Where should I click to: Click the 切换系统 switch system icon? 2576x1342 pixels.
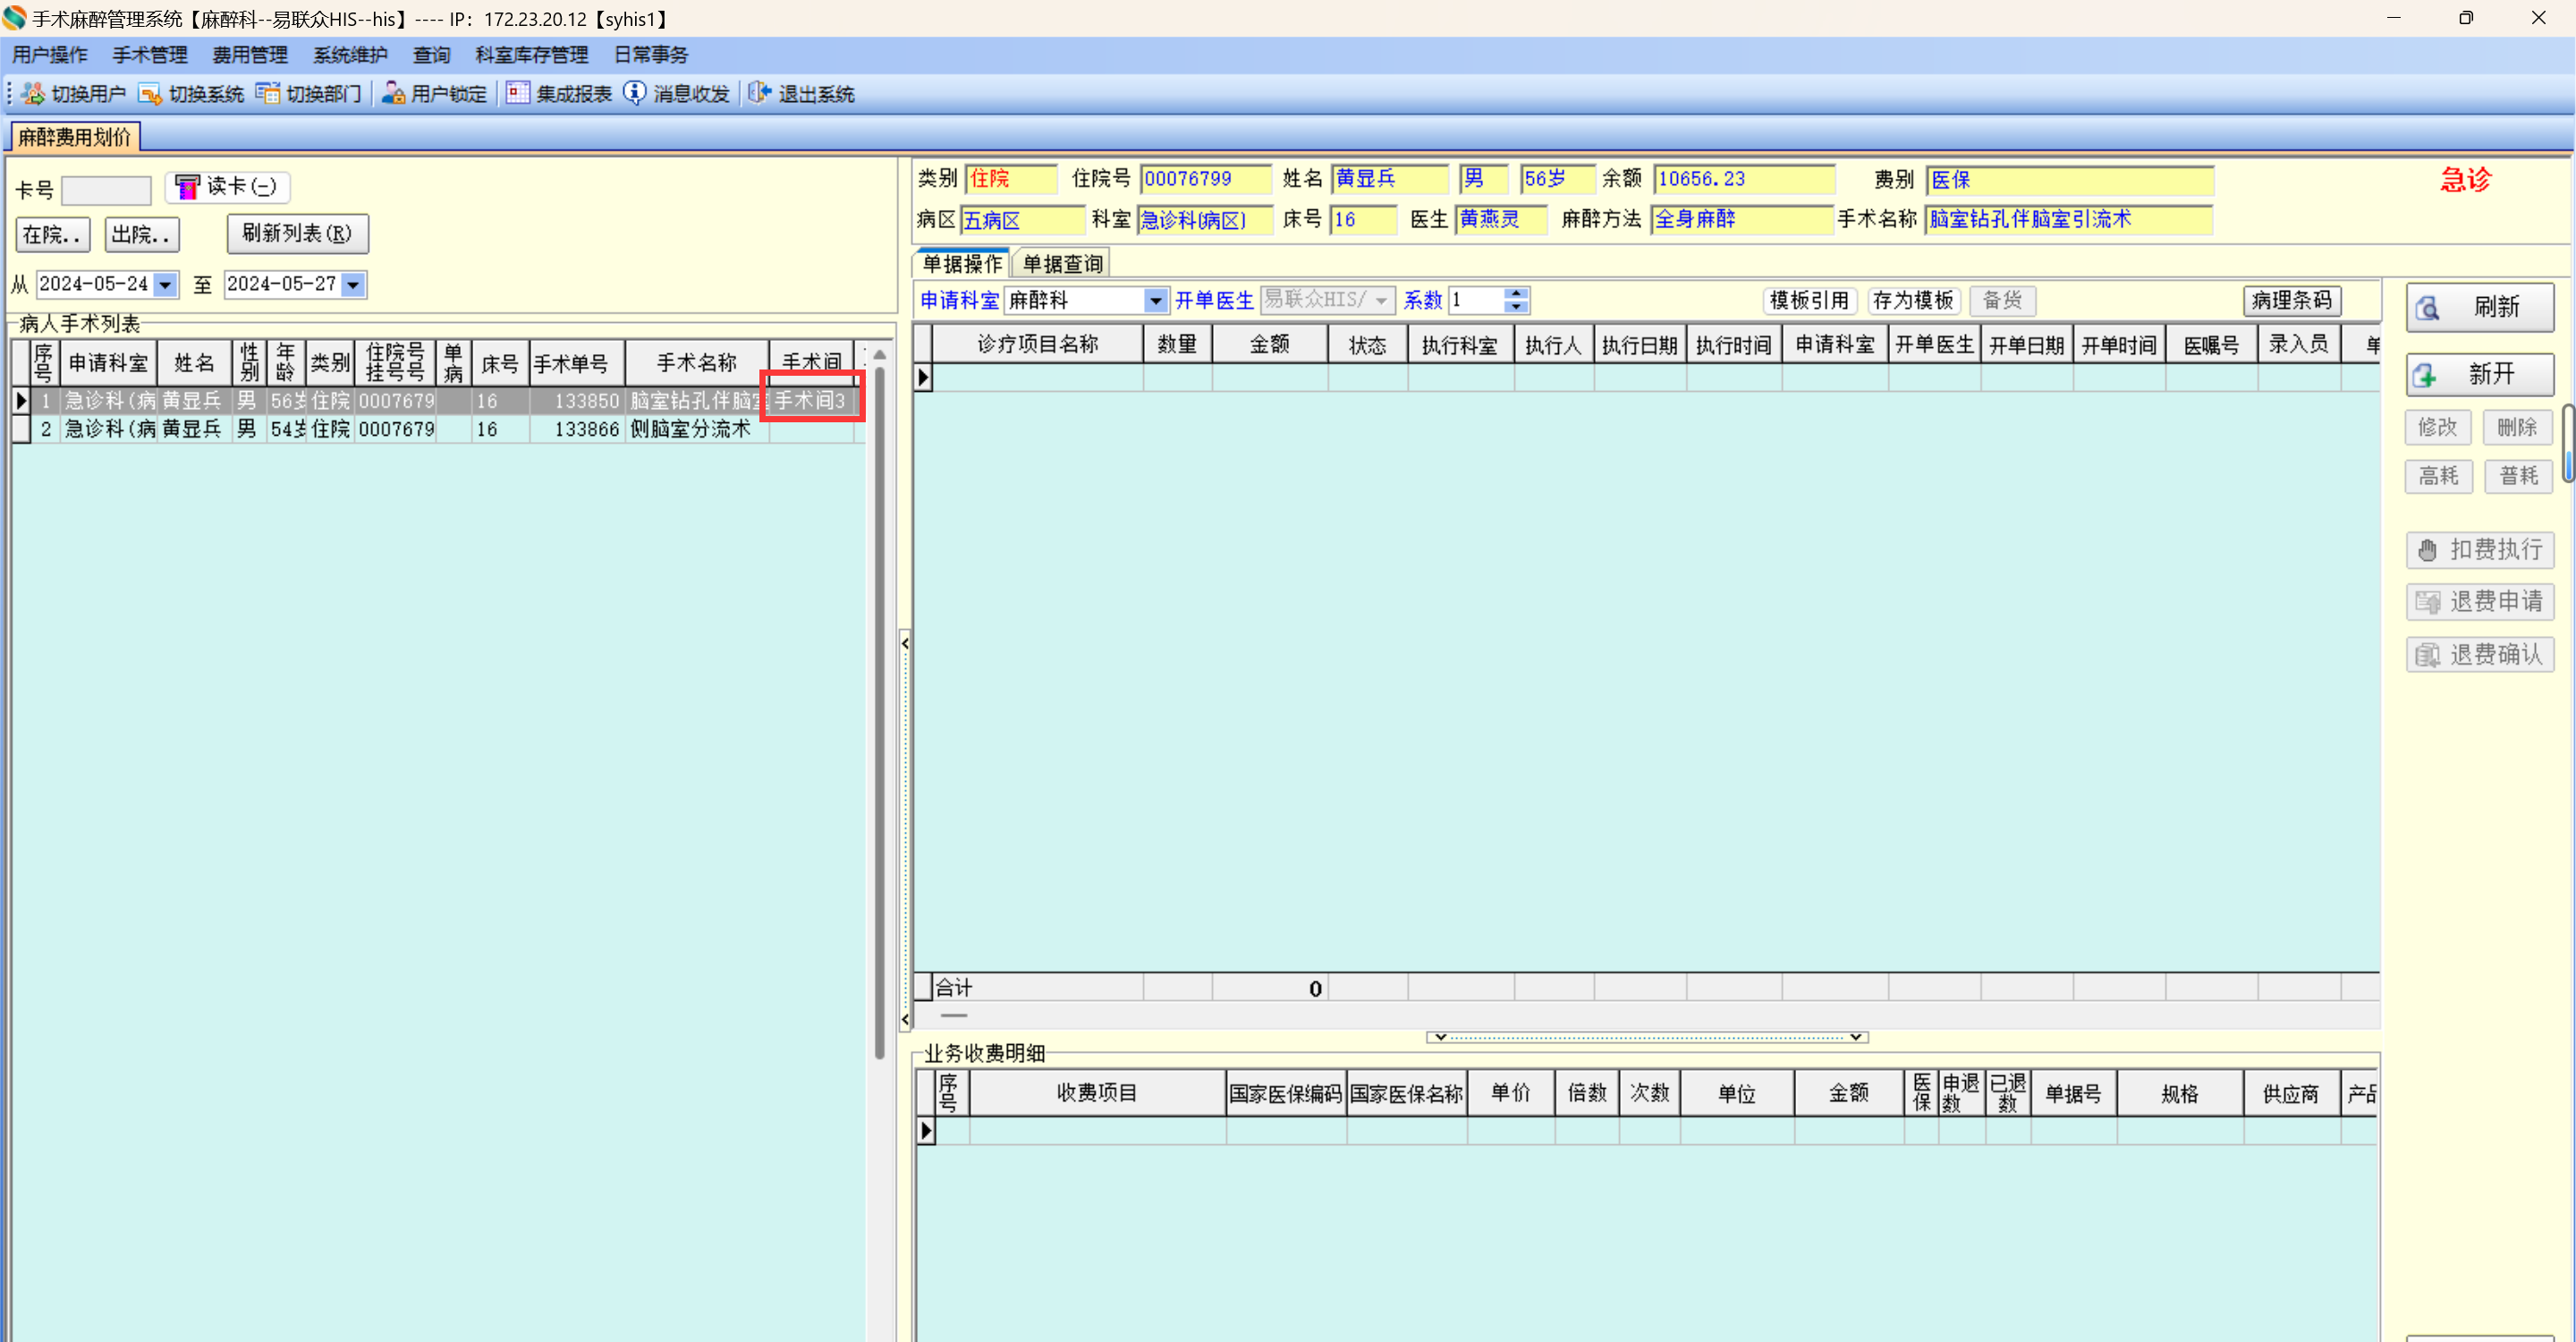(x=150, y=94)
